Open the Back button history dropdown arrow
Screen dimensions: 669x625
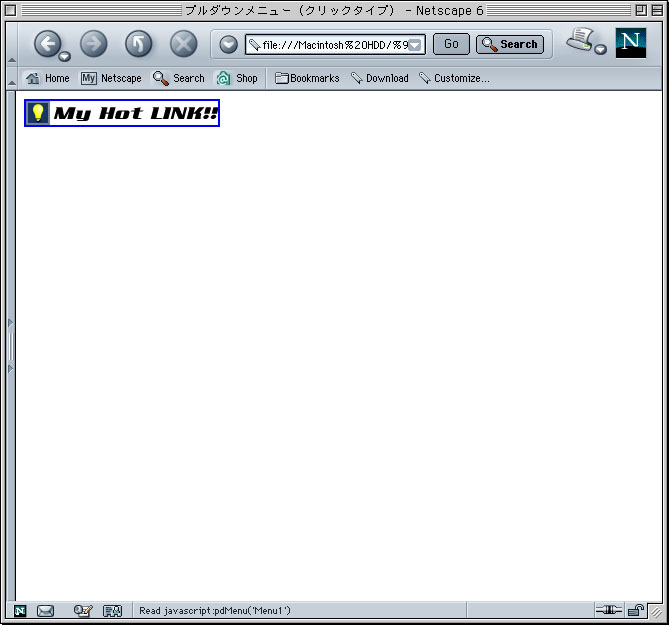coord(64,56)
